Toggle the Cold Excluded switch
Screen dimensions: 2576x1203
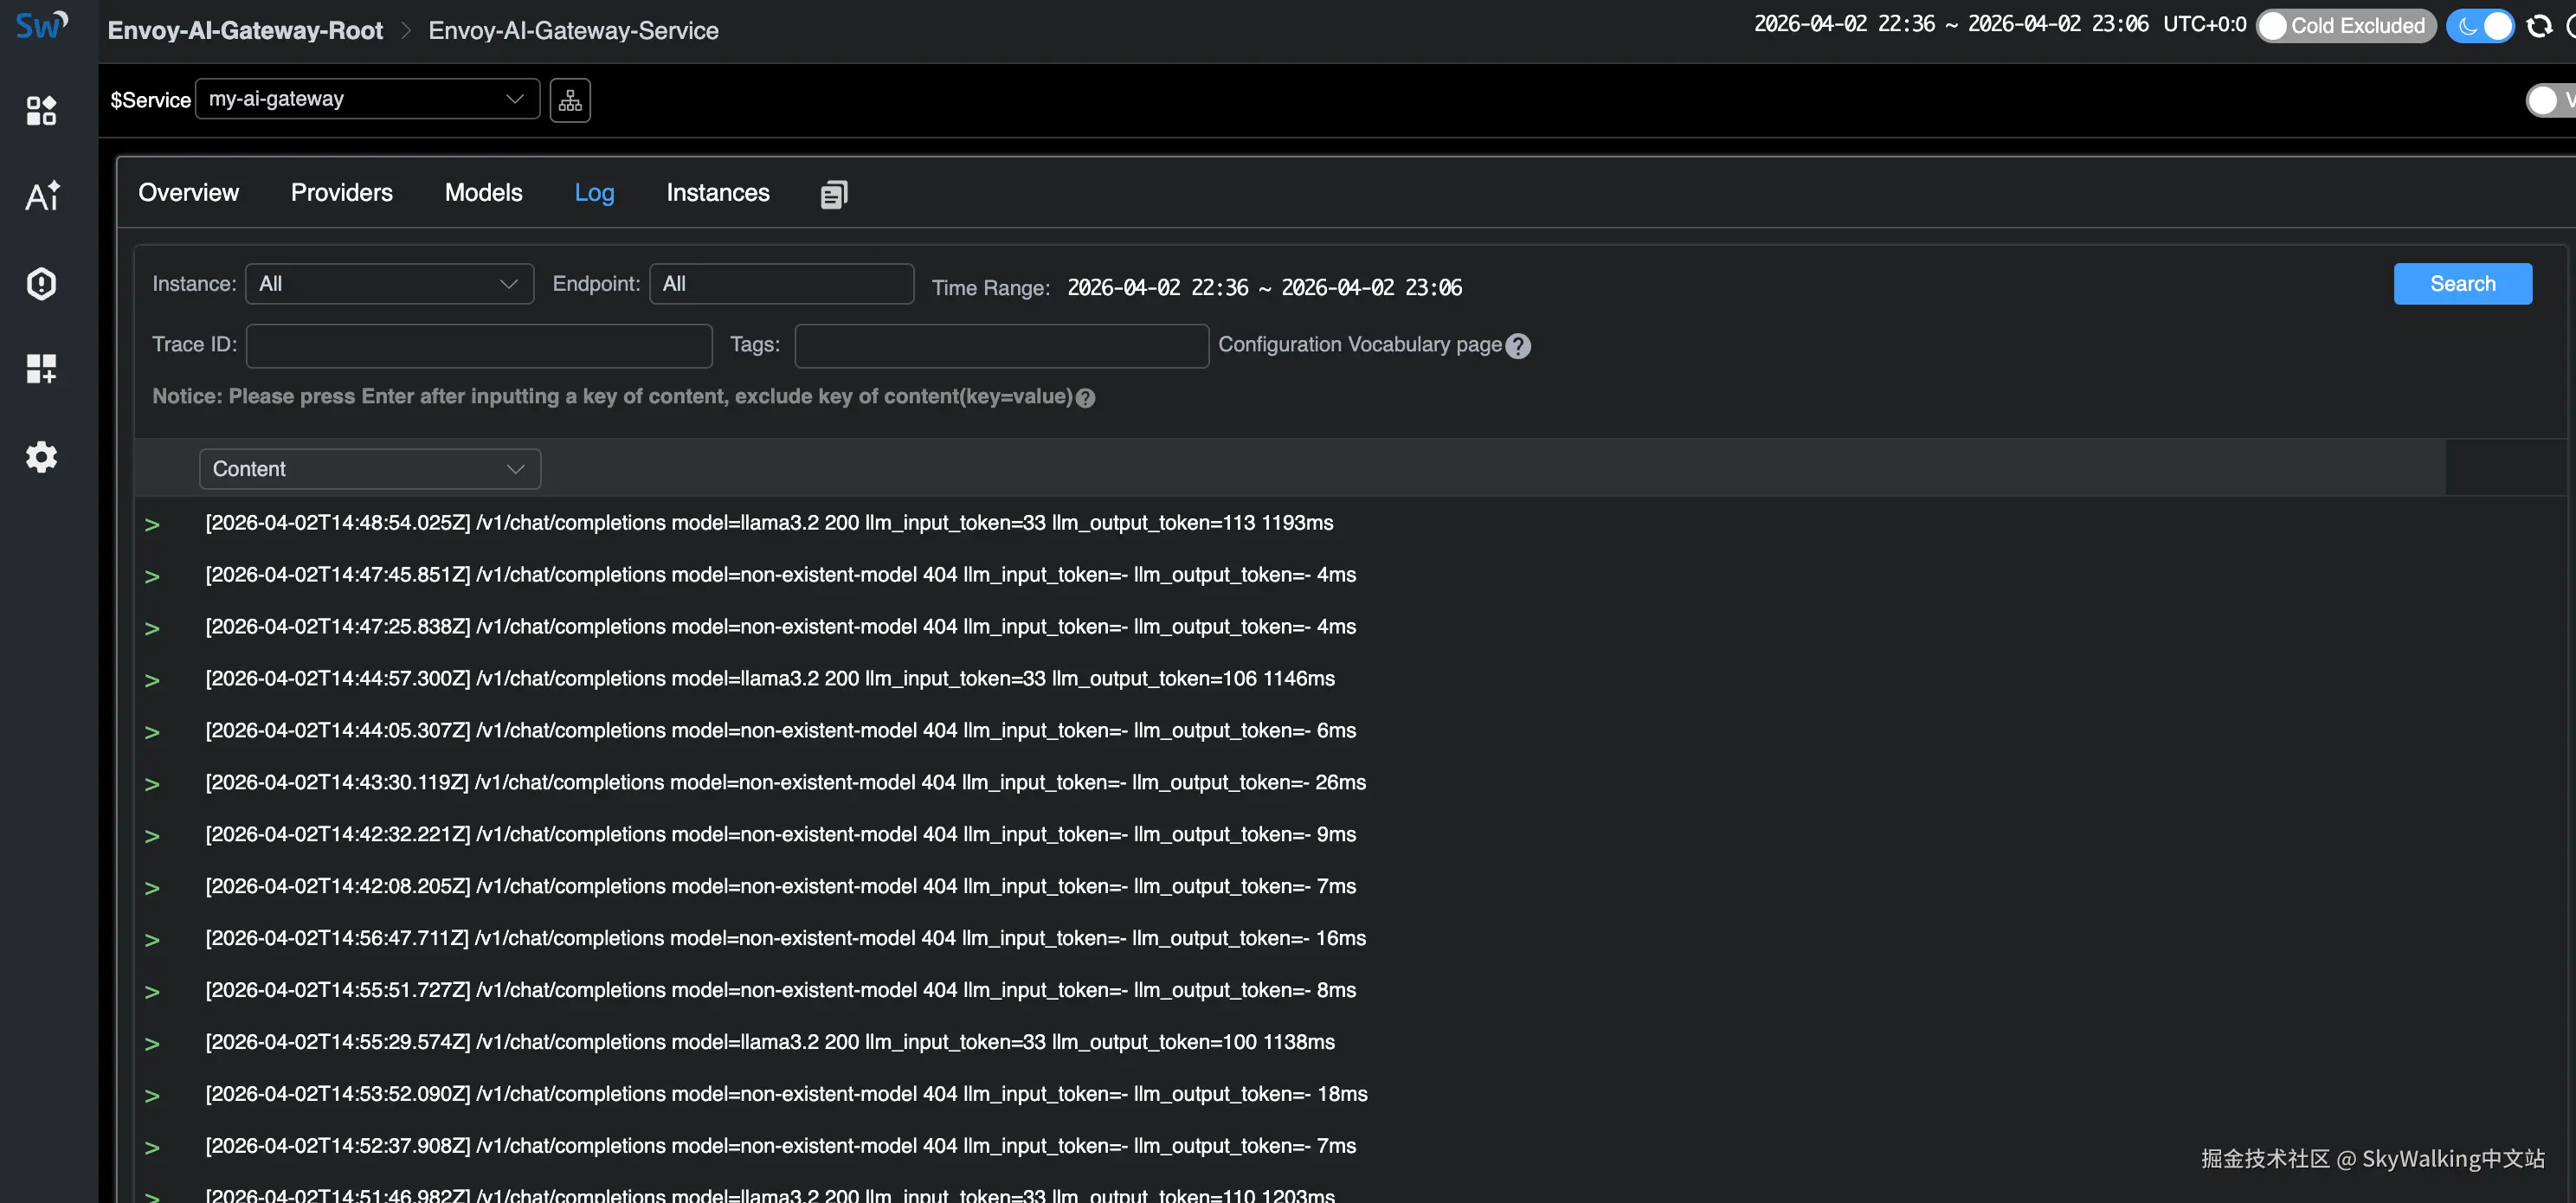[2345, 26]
